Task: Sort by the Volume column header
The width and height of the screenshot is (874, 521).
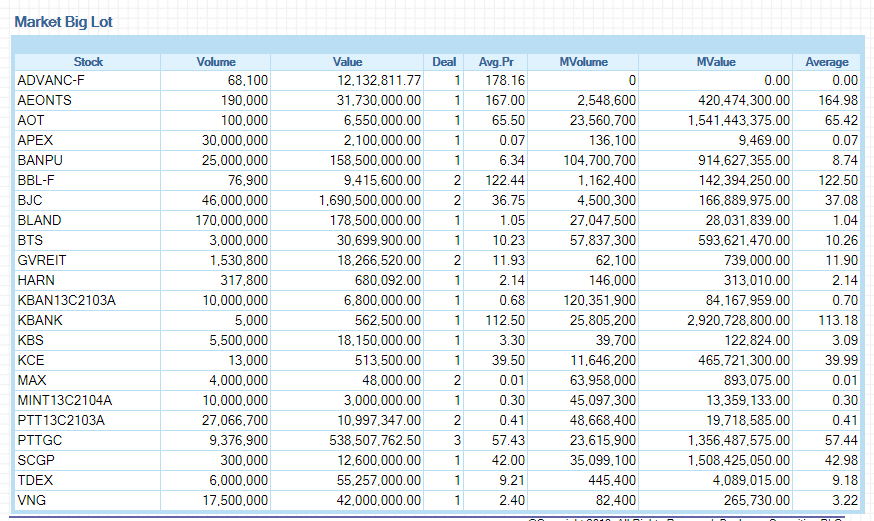Action: coord(216,62)
